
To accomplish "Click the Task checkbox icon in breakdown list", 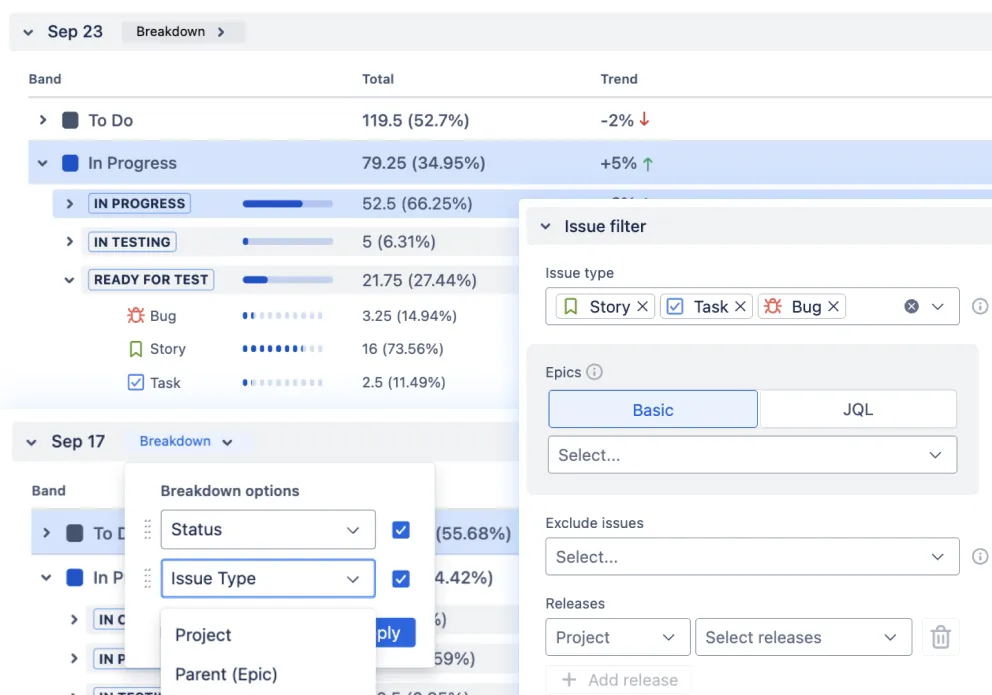I will 135,383.
